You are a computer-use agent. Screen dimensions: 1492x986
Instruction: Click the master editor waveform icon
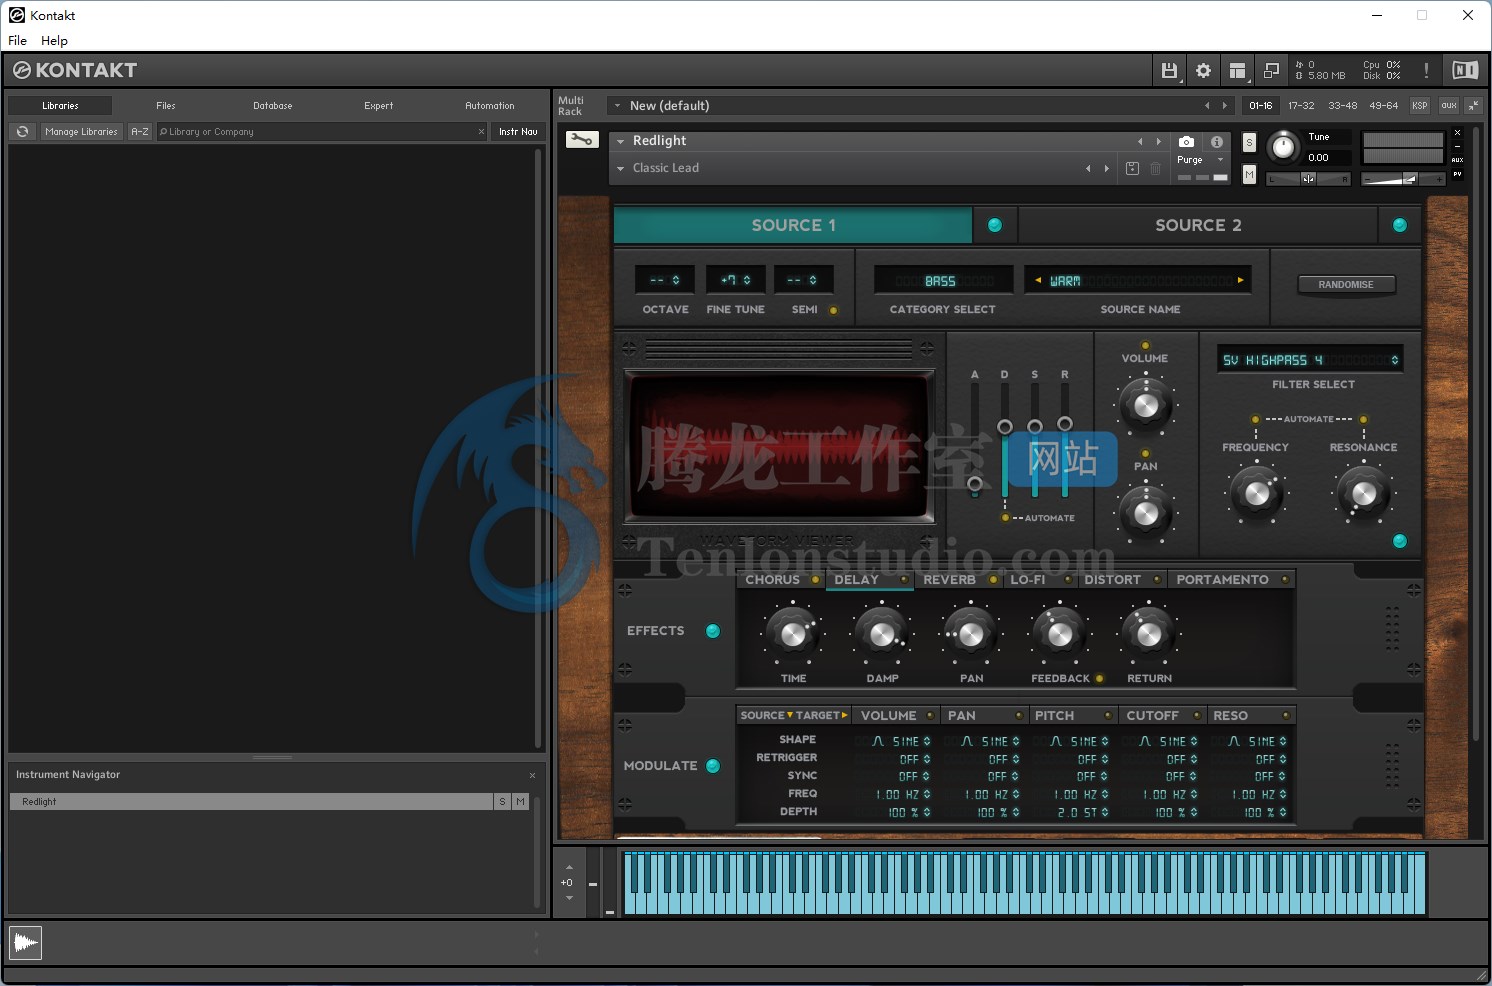25,942
